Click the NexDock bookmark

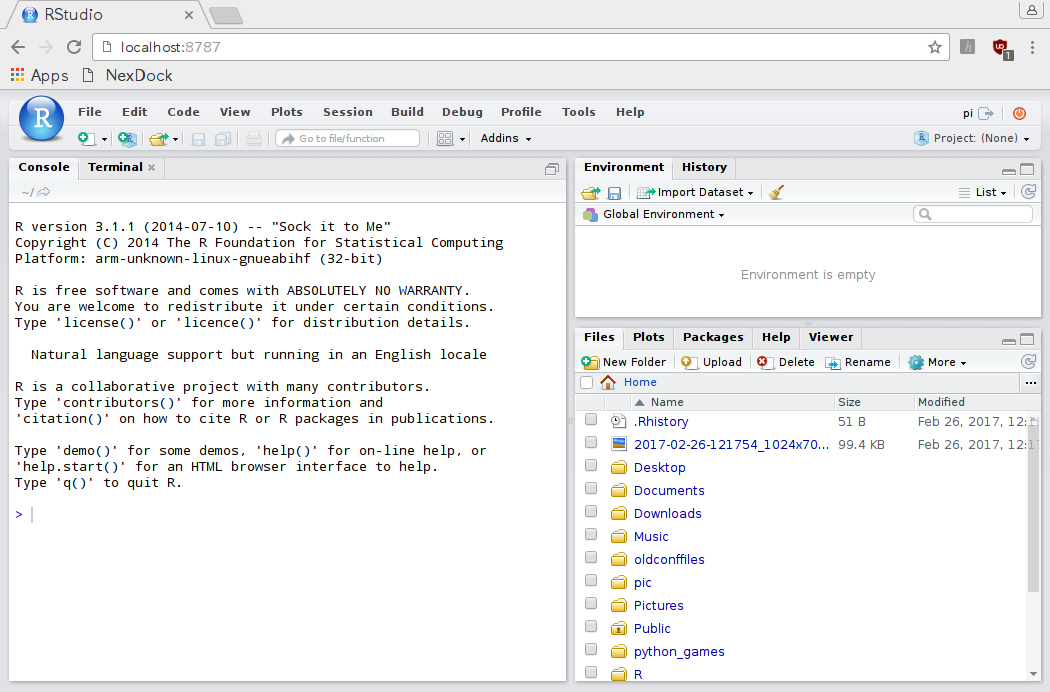(x=127, y=75)
